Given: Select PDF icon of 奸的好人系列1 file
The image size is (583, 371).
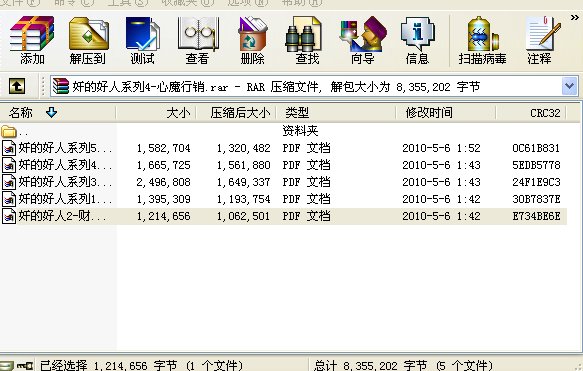Looking at the screenshot, I should tap(9, 199).
